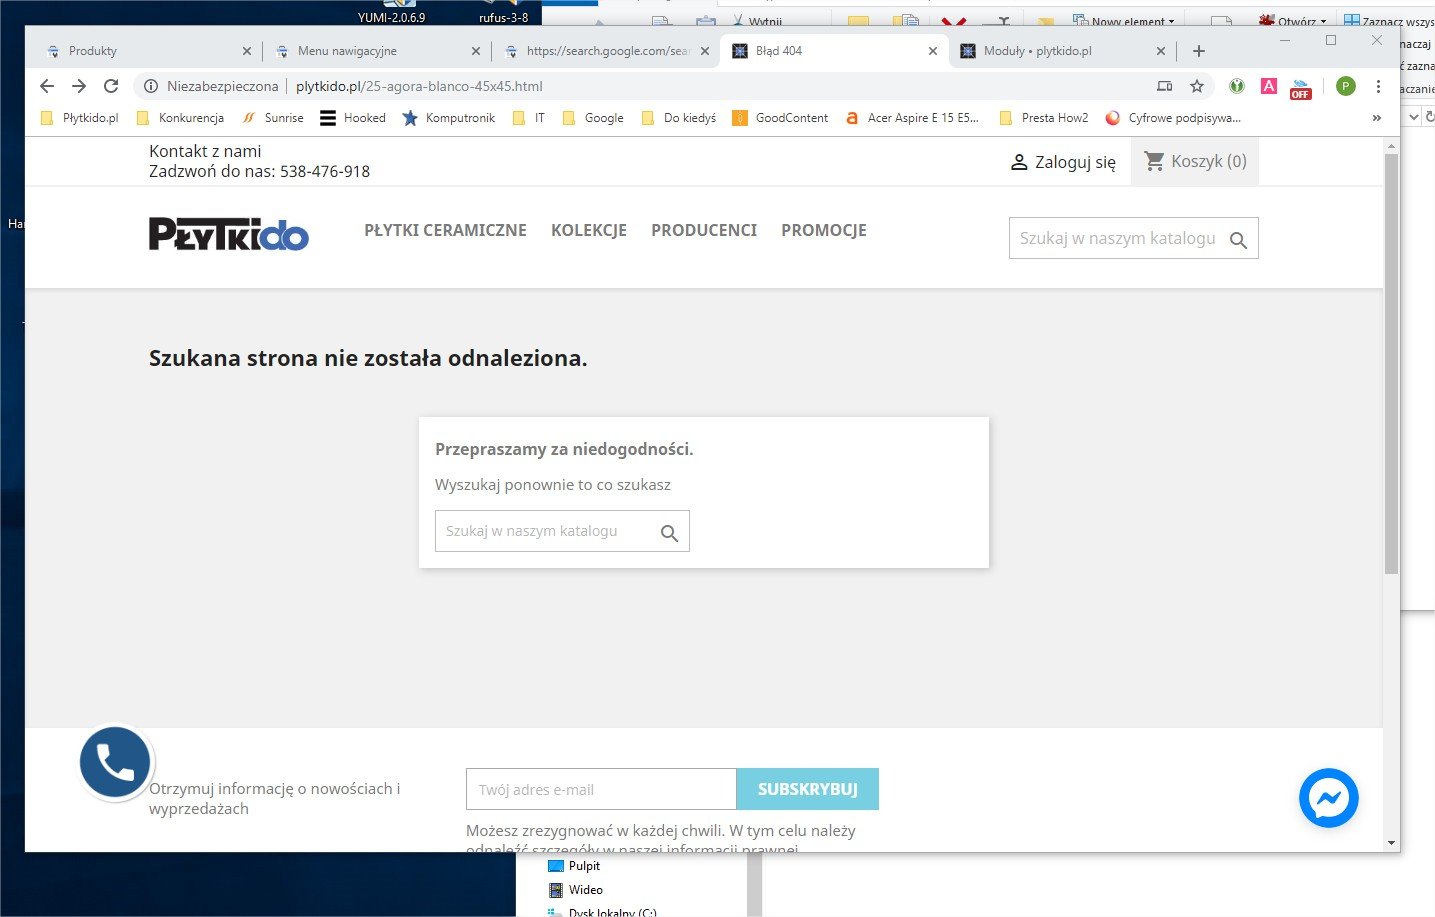
Task: Close the Błąd 404 tab
Action: [x=933, y=51]
